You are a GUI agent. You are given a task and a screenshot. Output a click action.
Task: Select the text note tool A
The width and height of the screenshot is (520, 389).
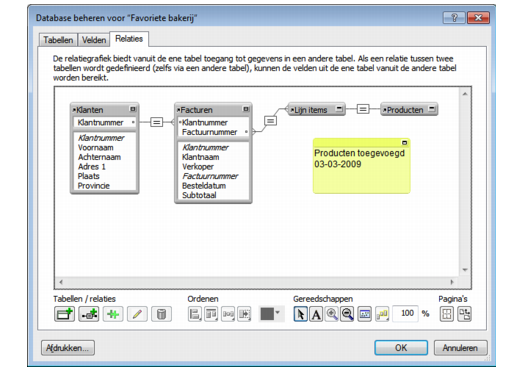tap(316, 314)
